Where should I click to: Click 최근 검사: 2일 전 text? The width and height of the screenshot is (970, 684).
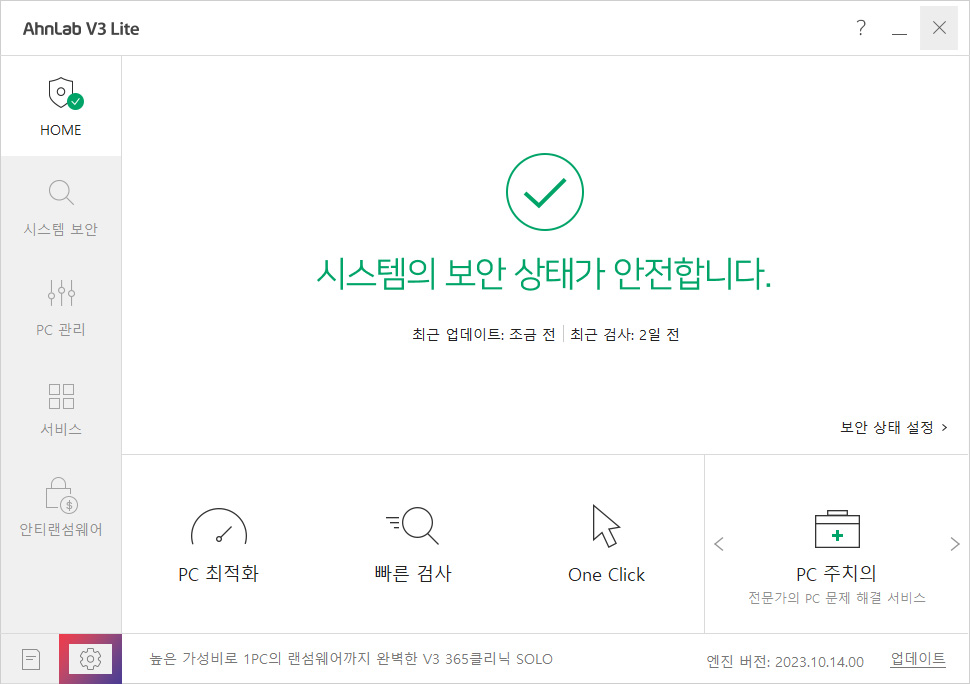point(625,335)
